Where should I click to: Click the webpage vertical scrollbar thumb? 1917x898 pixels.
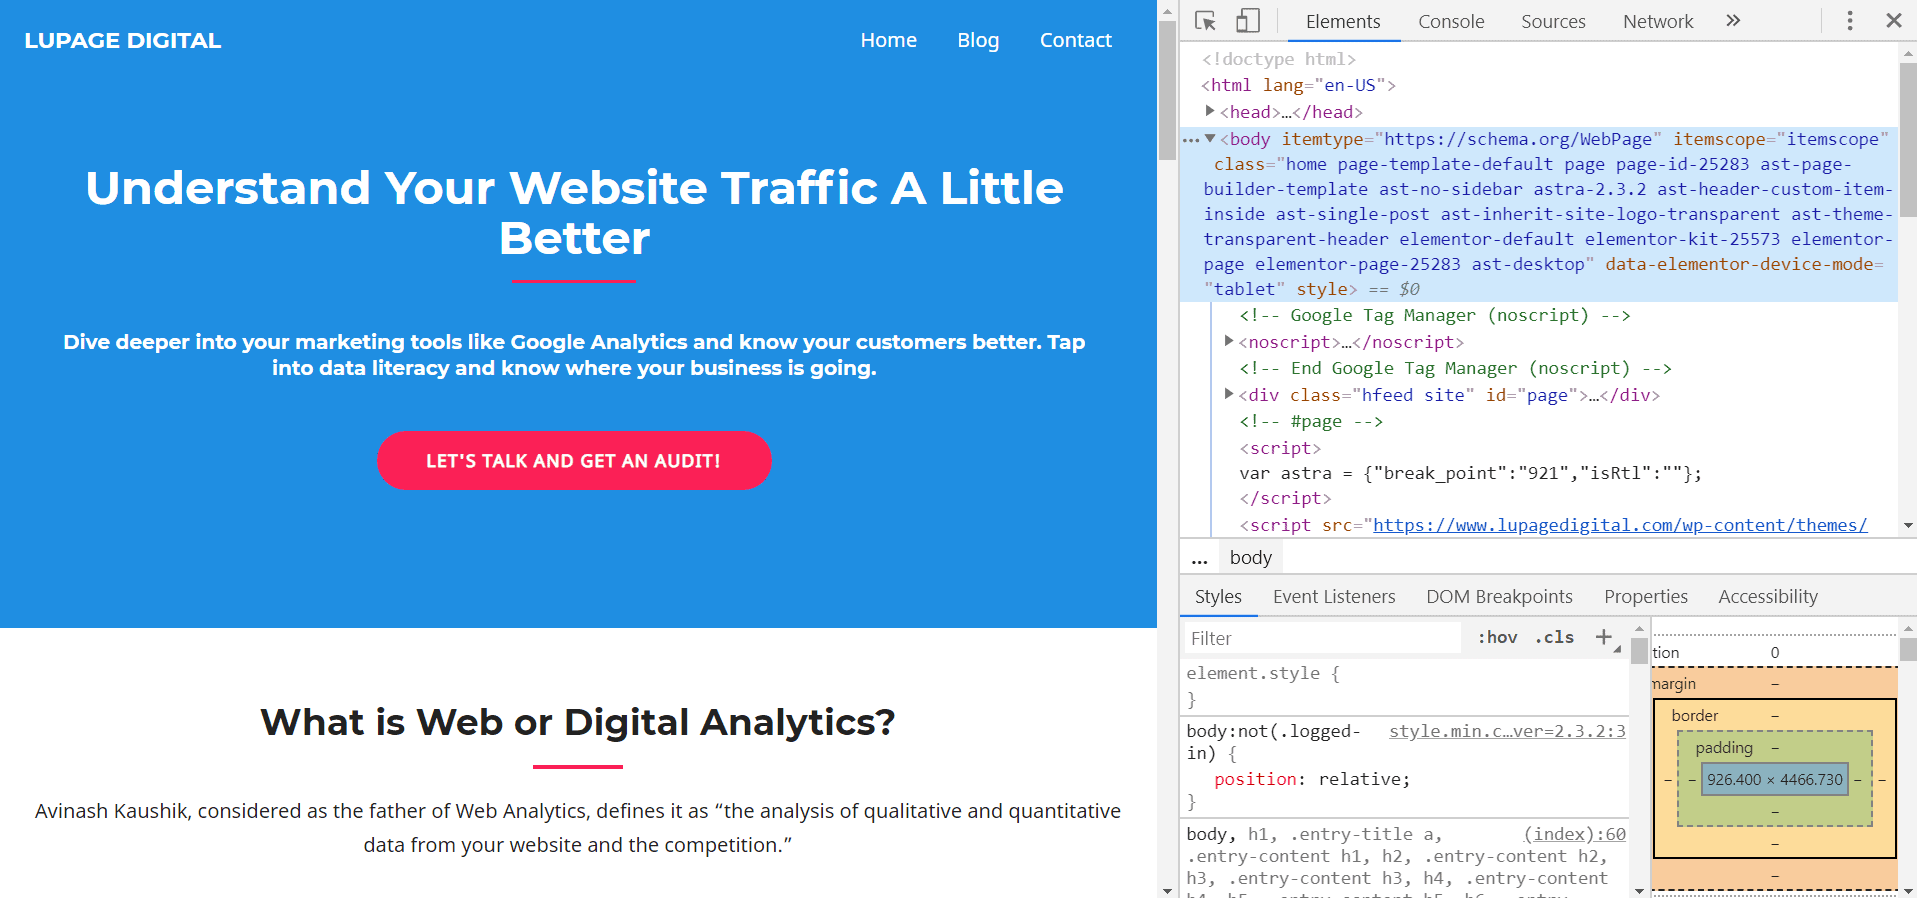tap(1167, 90)
